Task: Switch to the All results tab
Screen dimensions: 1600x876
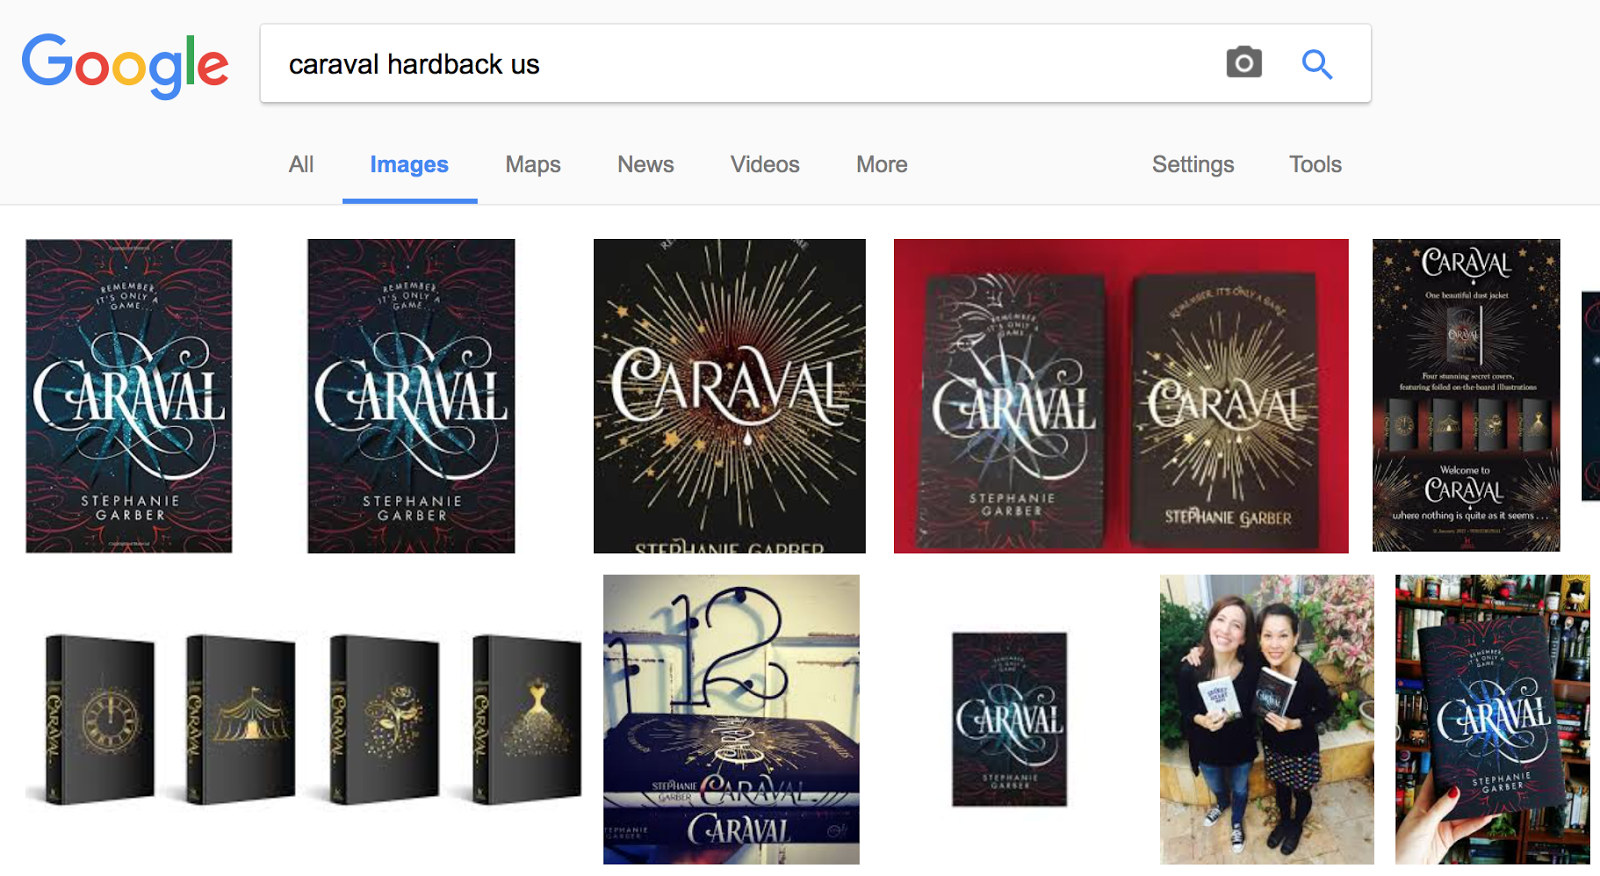Action: (301, 164)
